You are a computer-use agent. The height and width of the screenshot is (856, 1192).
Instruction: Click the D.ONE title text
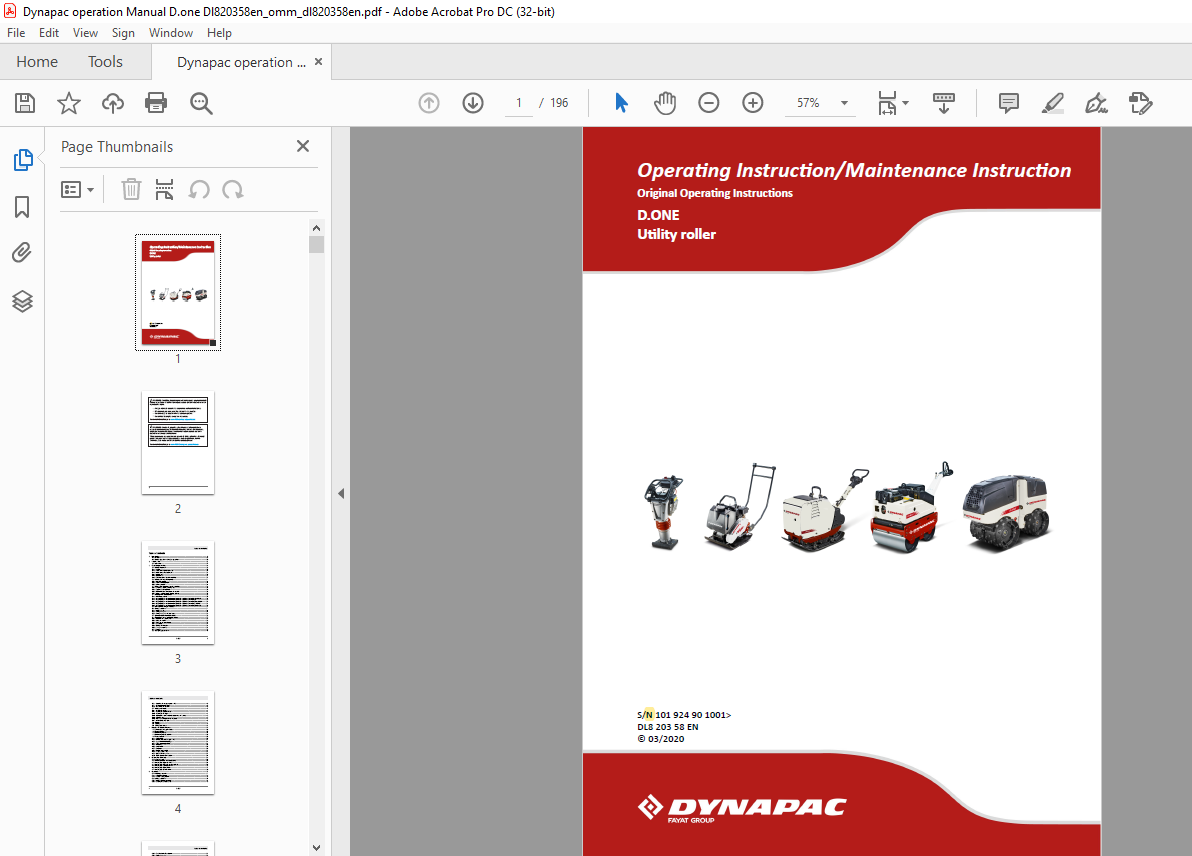click(x=658, y=215)
